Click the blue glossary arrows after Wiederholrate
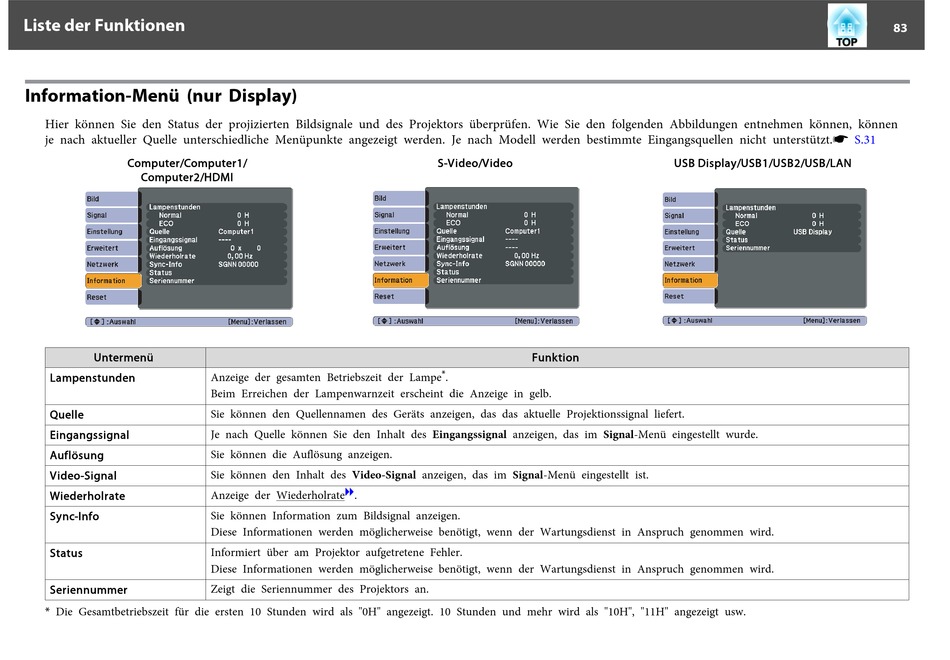The image size is (950, 660). click(349, 492)
